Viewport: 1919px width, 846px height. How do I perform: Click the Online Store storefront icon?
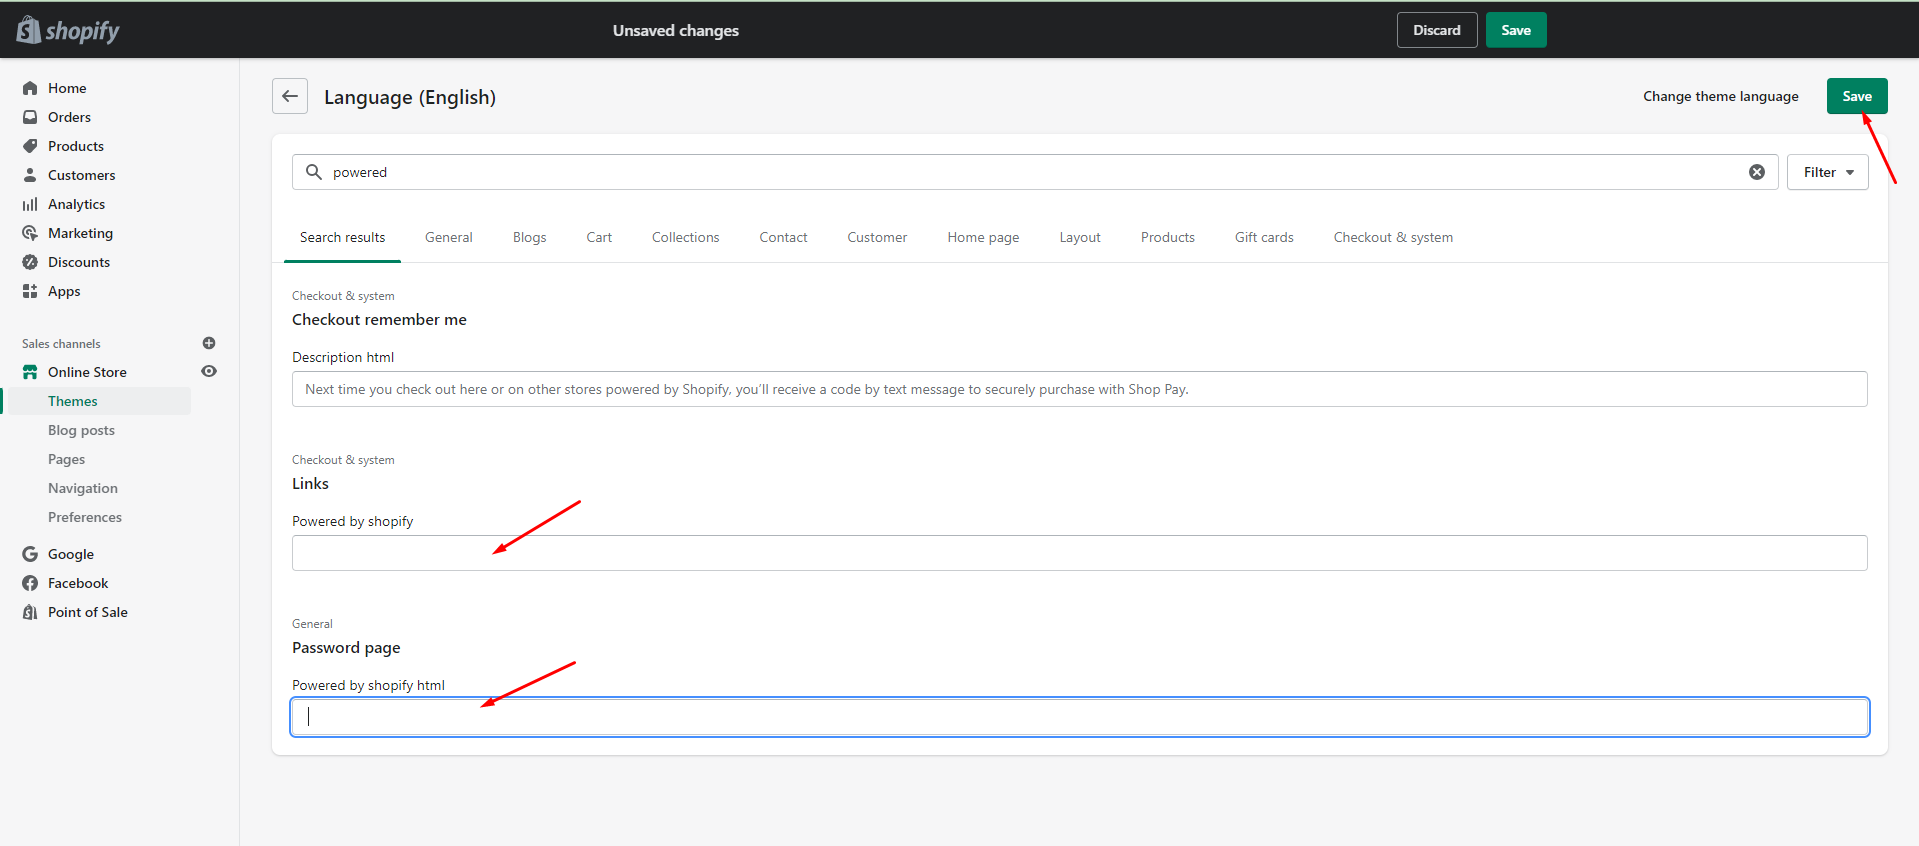coord(30,372)
